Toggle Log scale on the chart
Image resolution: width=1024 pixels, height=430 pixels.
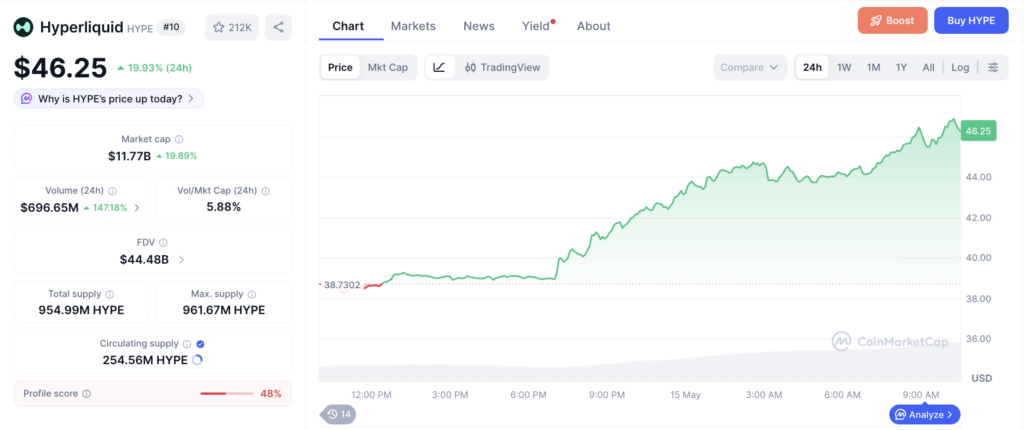tap(961, 67)
